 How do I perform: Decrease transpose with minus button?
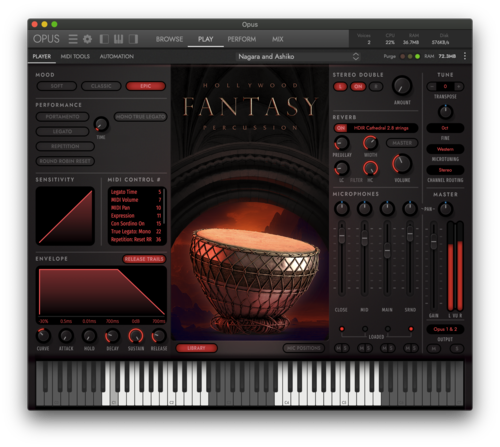click(x=432, y=87)
